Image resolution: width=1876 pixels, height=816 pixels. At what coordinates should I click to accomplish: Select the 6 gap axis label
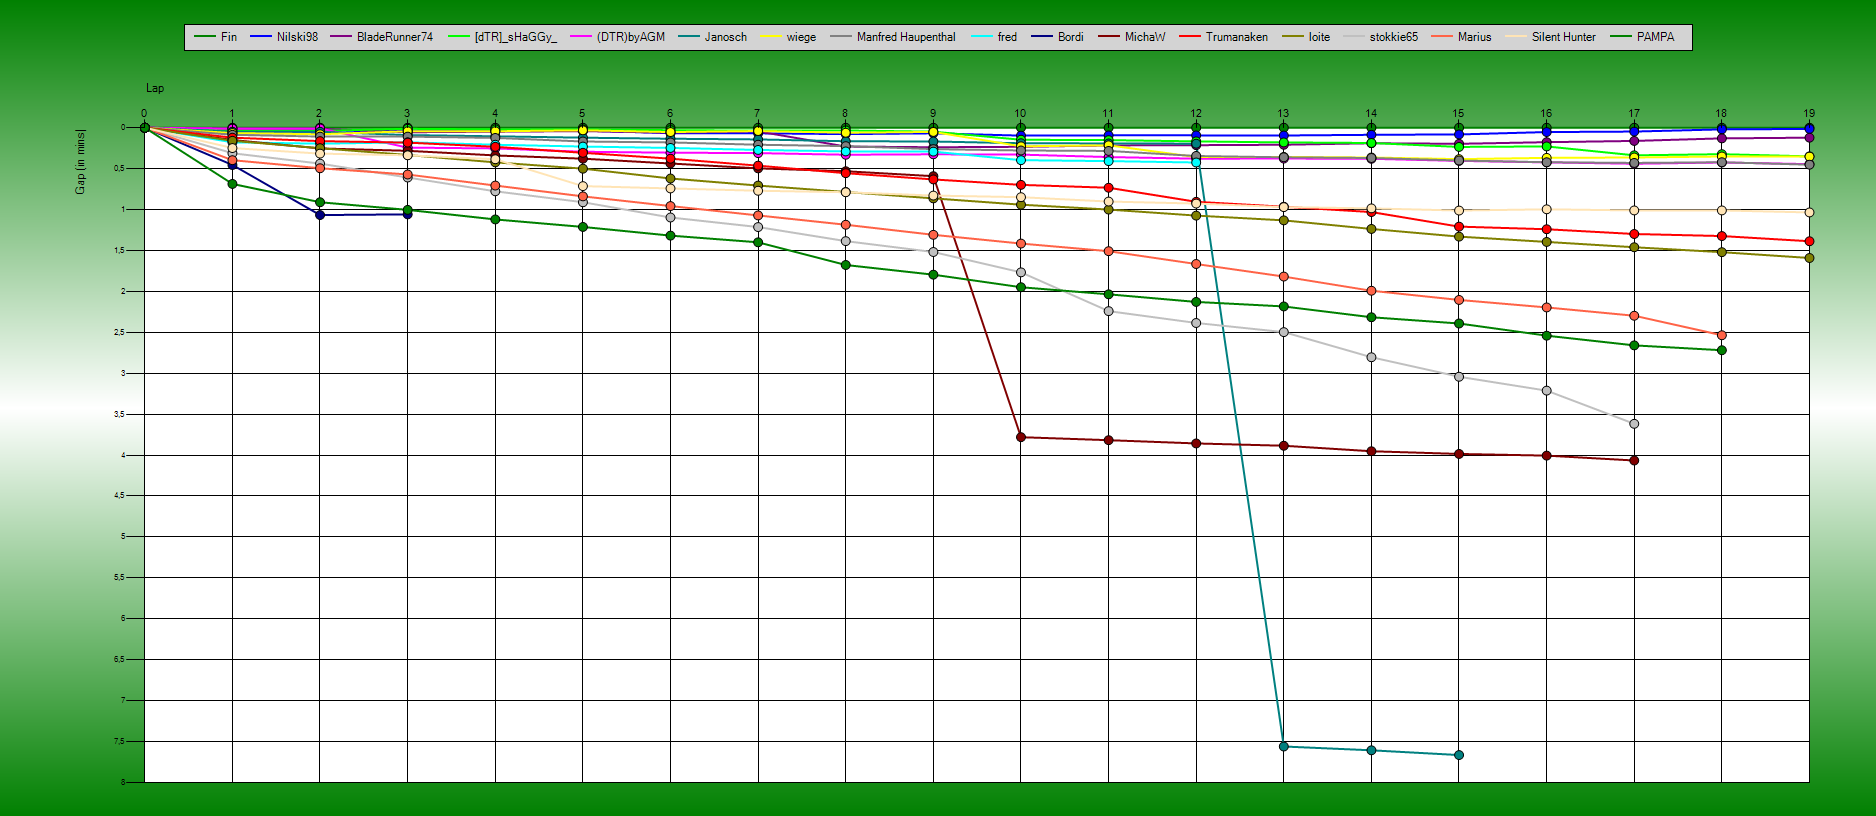click(123, 618)
